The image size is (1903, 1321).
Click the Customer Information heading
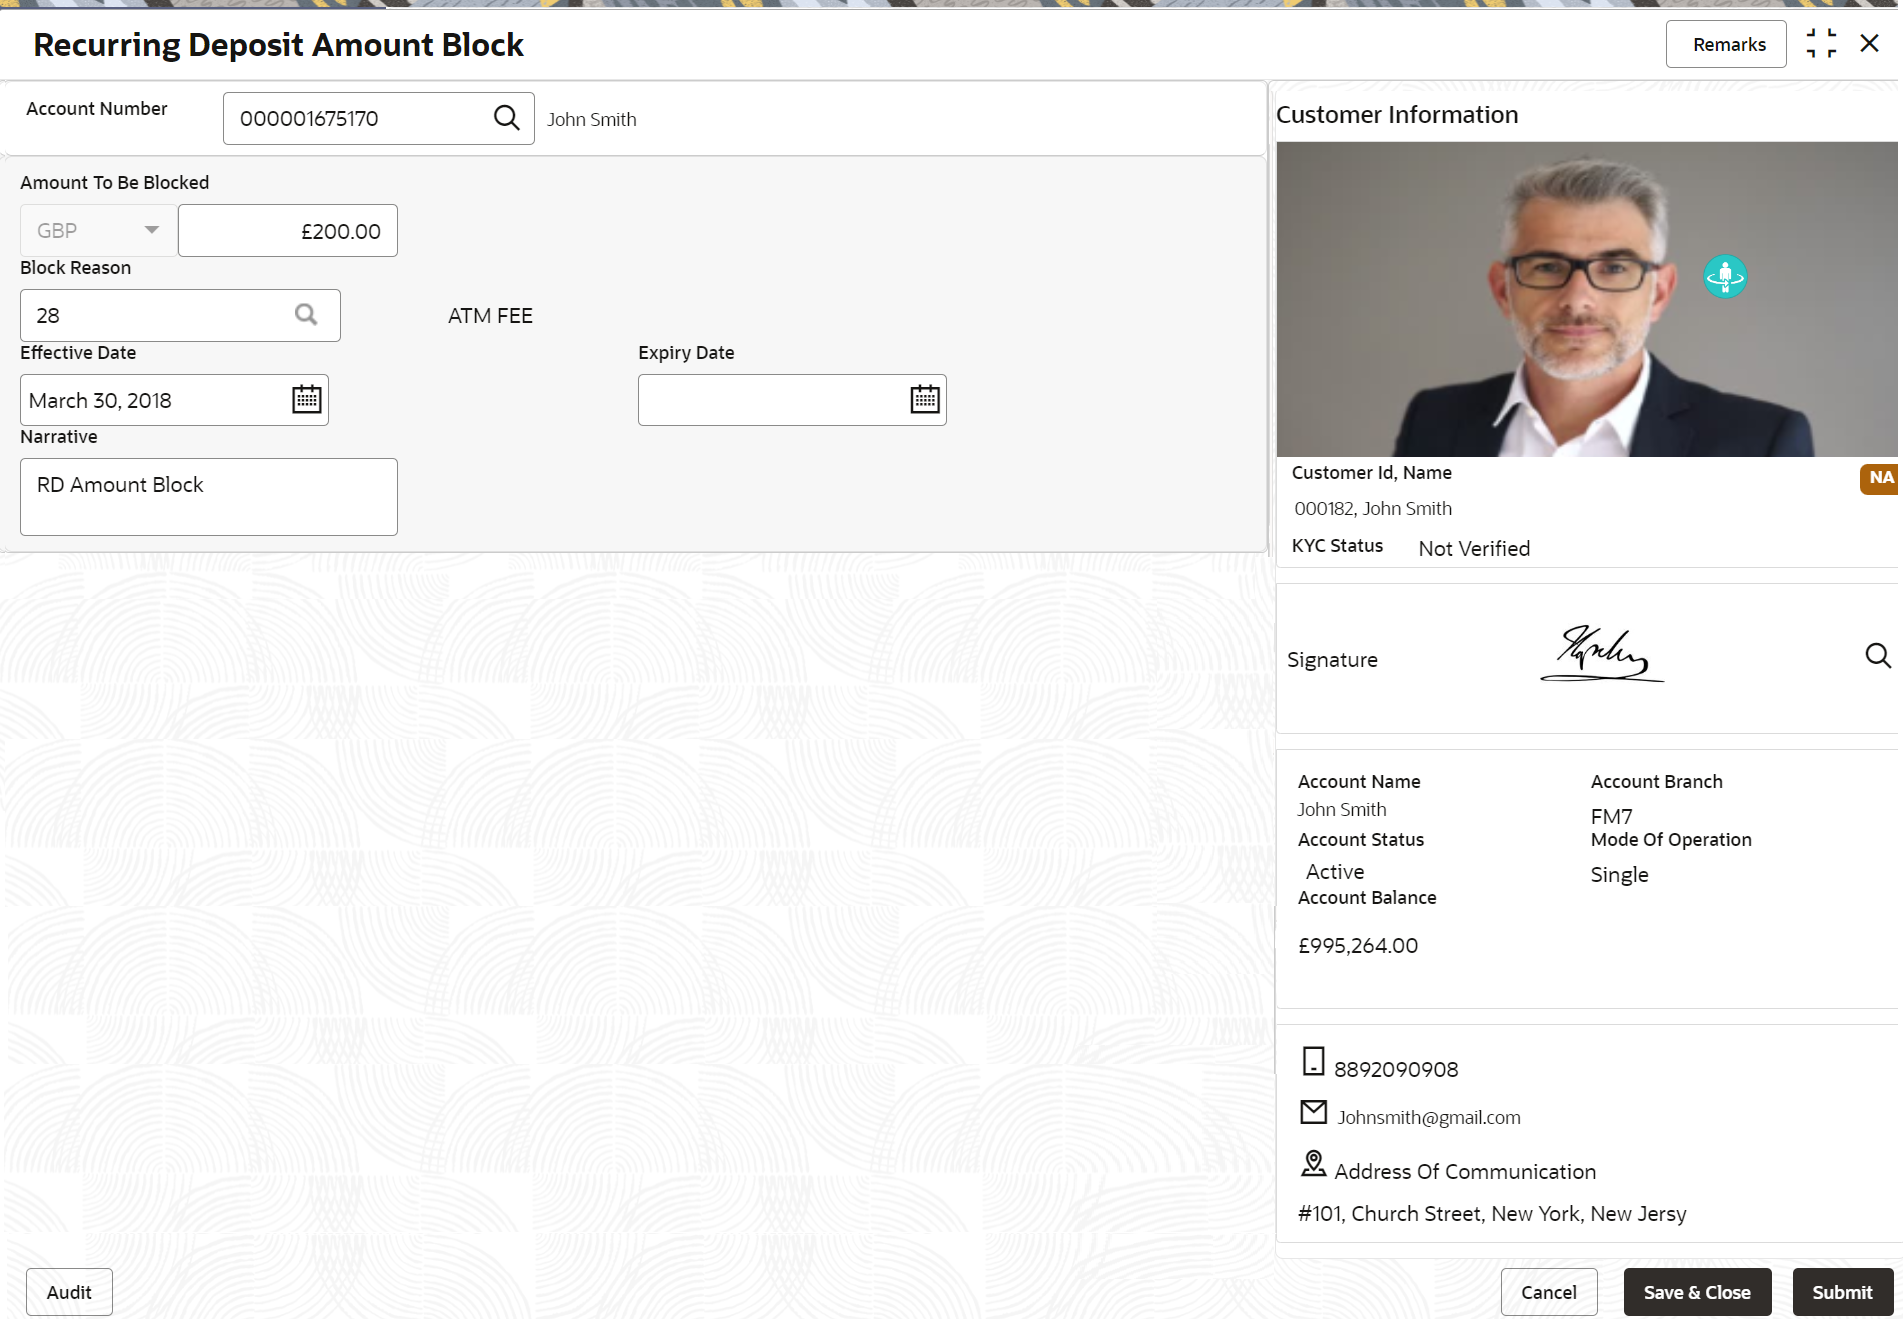coord(1397,115)
